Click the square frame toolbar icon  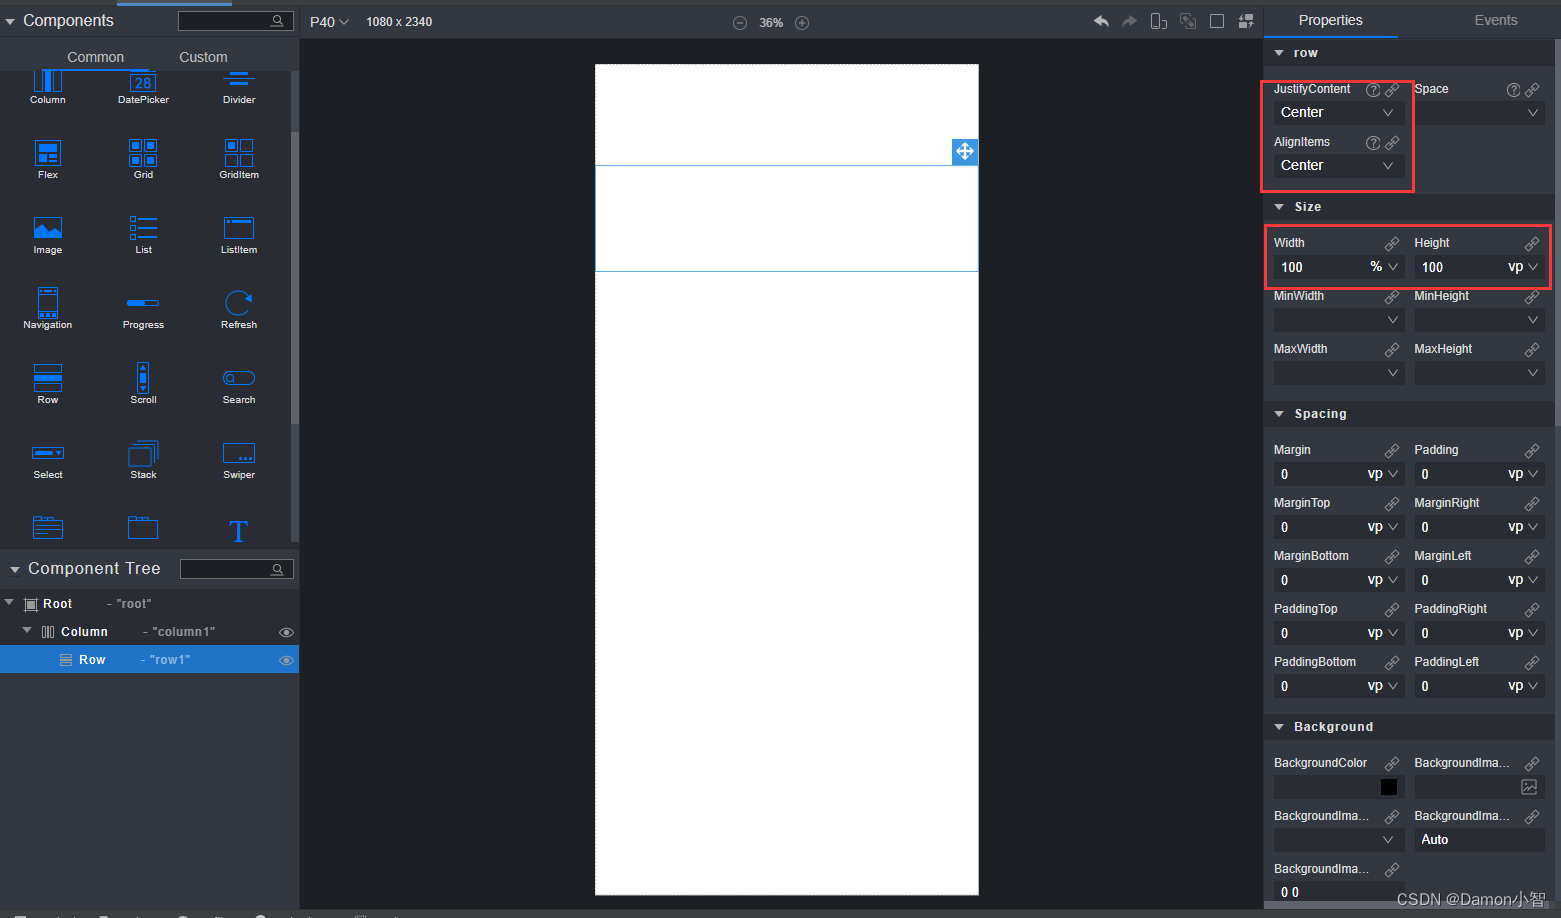click(x=1217, y=21)
